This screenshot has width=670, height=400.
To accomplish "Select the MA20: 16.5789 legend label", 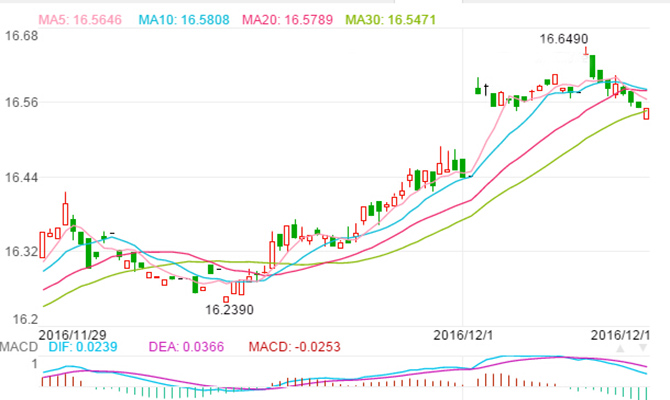I will coord(287,20).
